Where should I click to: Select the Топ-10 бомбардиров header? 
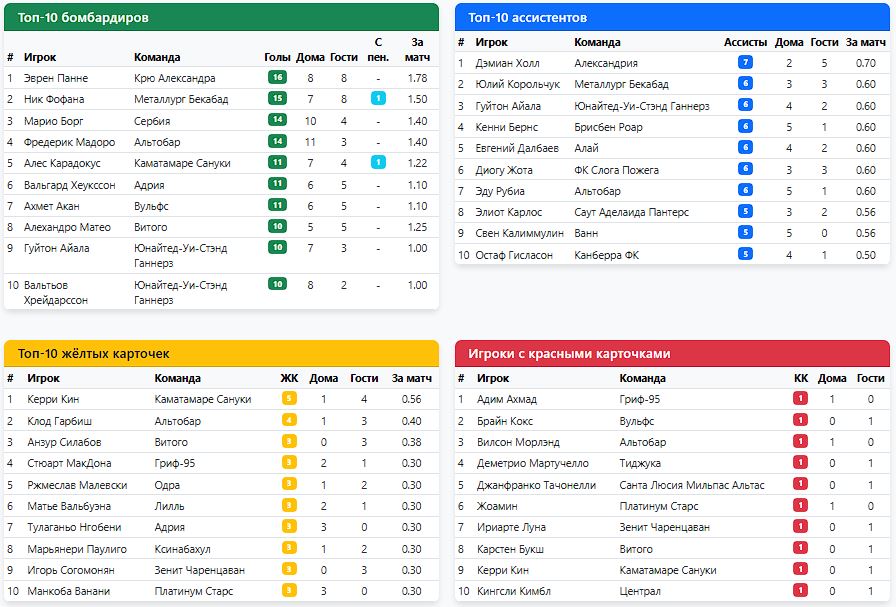pyautogui.click(x=84, y=18)
